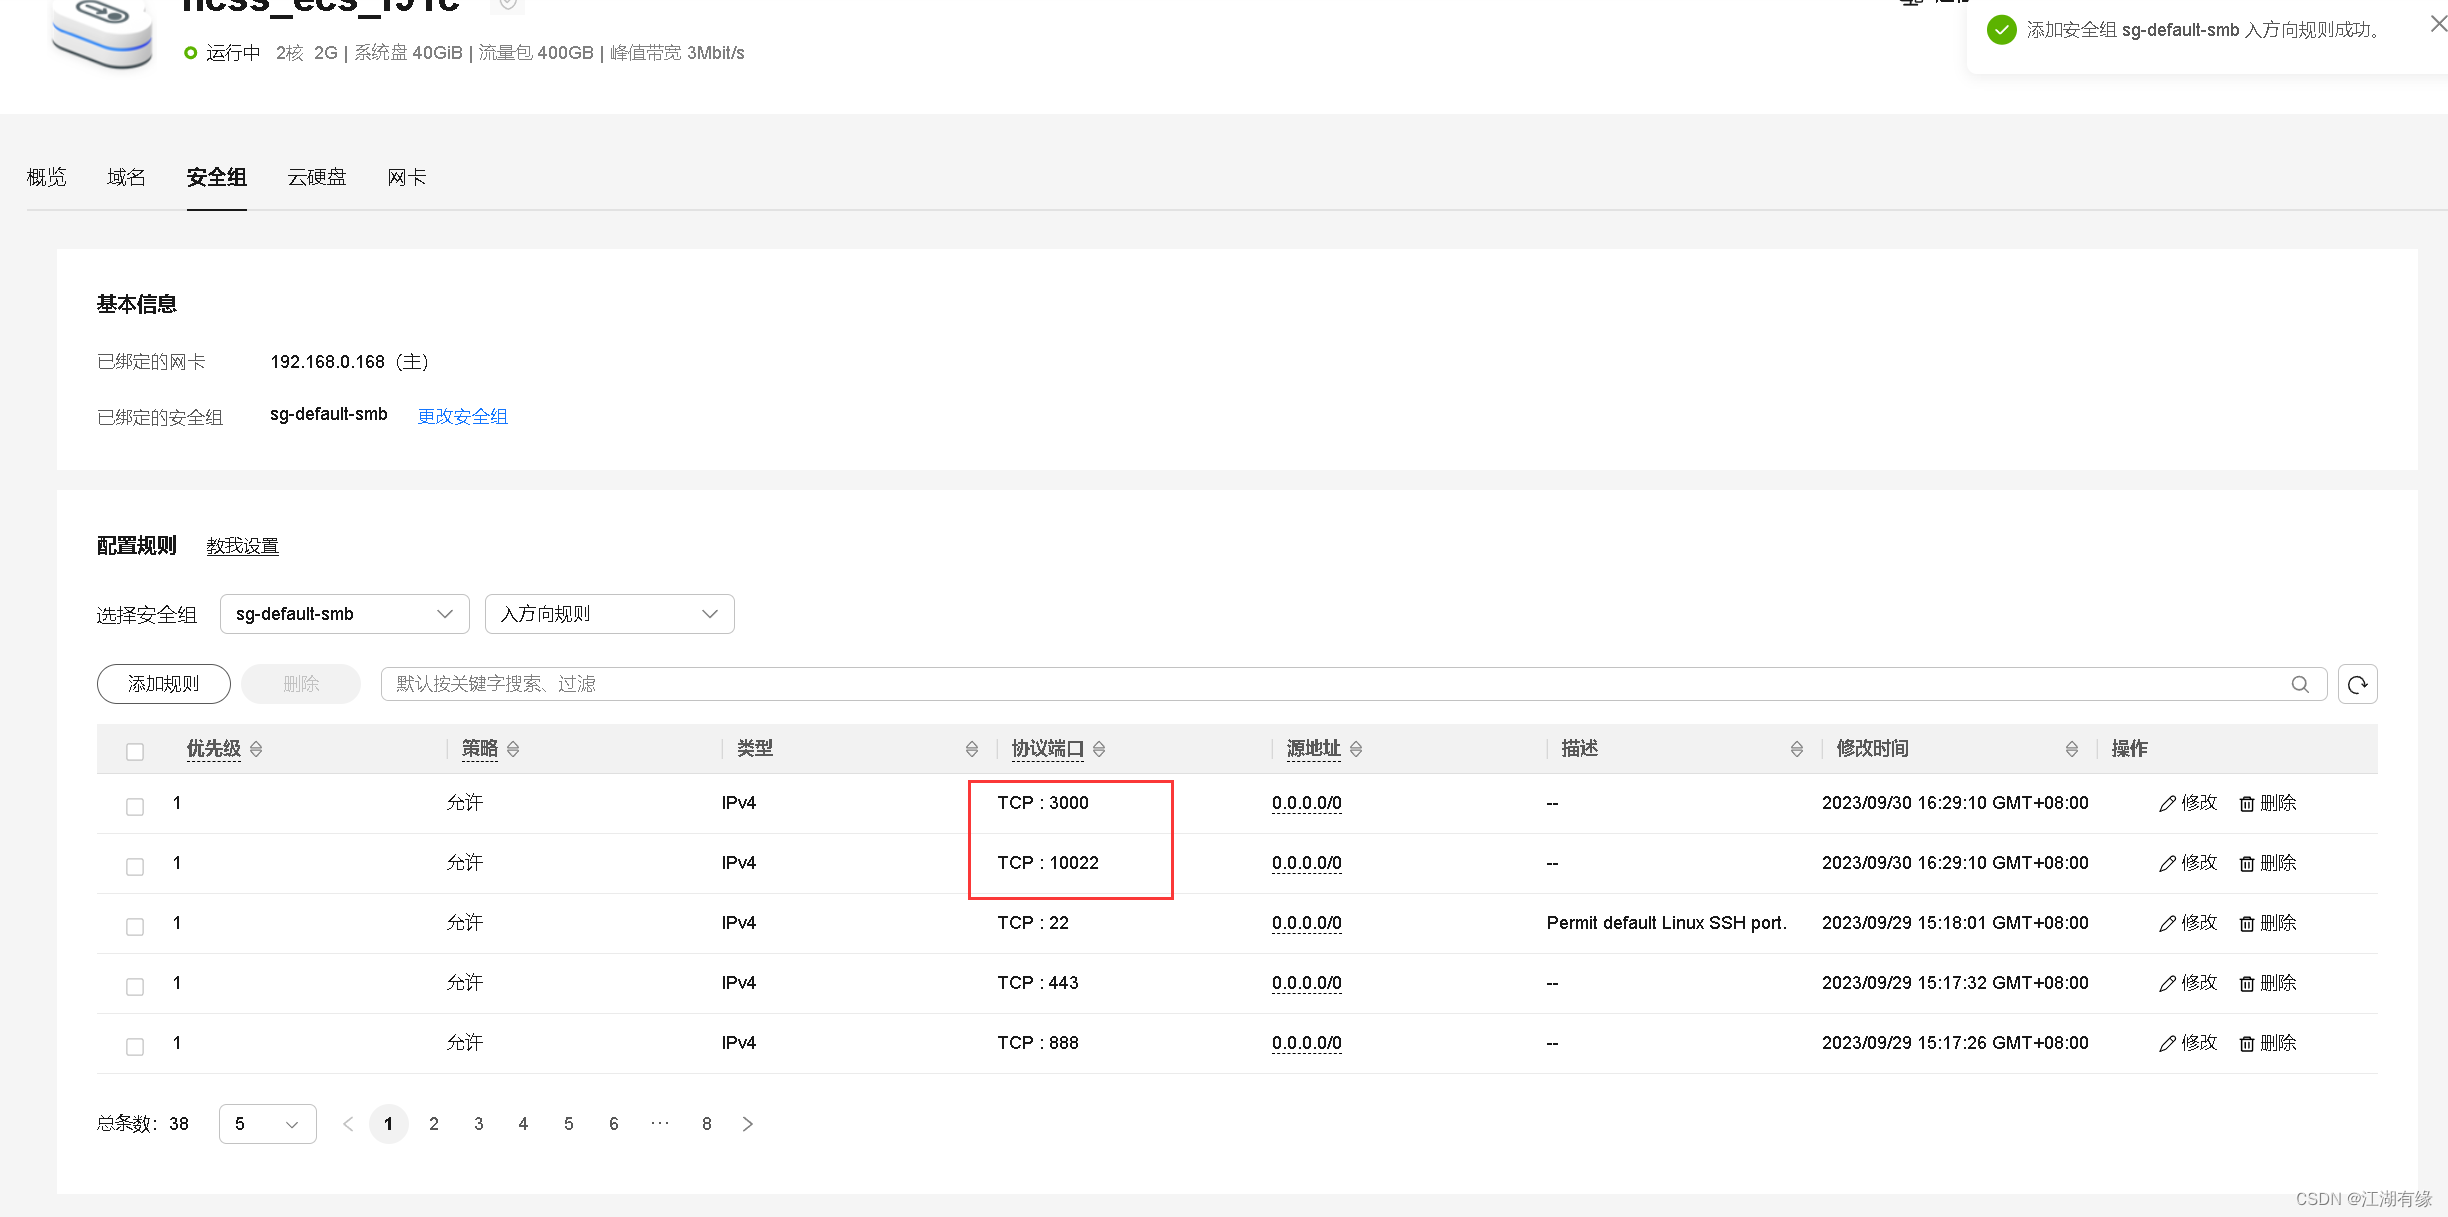Image resolution: width=2448 pixels, height=1217 pixels.
Task: Click source 0.0.0.0/0 of TCP : 3000 rule
Action: tap(1307, 803)
